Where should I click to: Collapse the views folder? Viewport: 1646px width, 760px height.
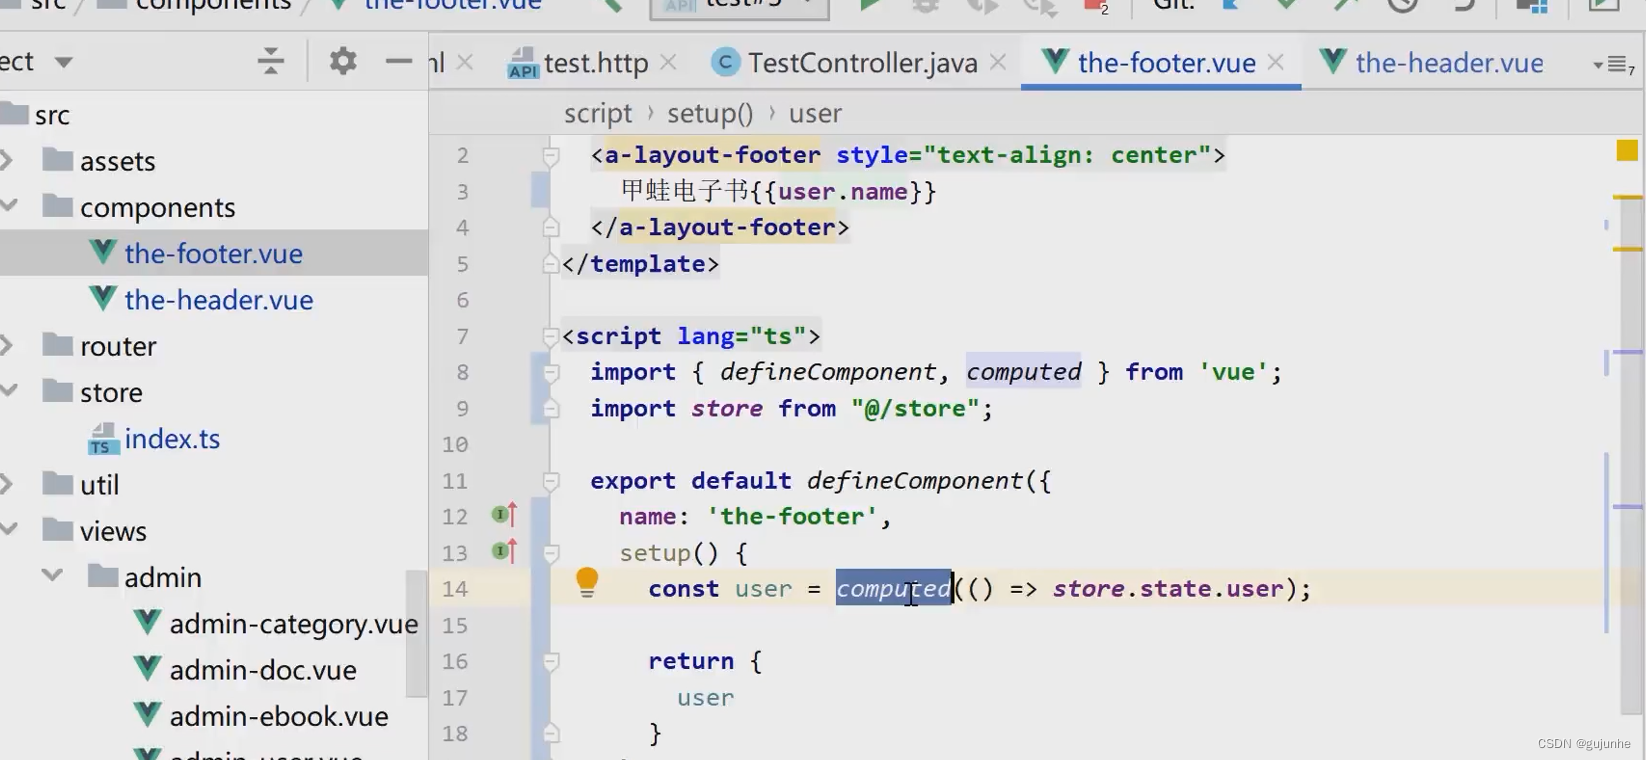9,530
